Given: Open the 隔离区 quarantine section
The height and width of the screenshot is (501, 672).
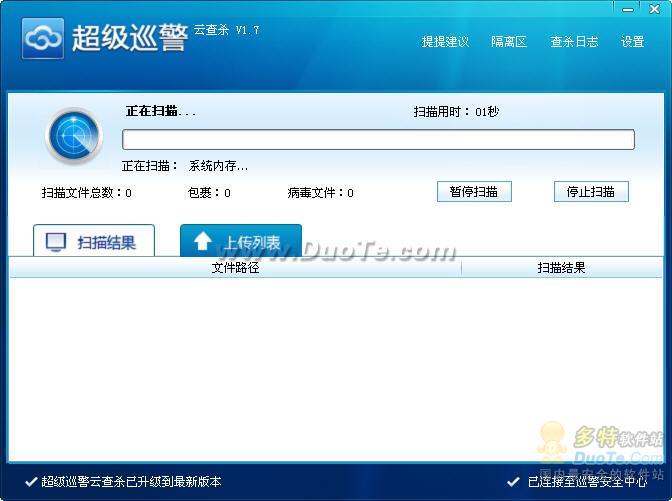Looking at the screenshot, I should [x=509, y=42].
